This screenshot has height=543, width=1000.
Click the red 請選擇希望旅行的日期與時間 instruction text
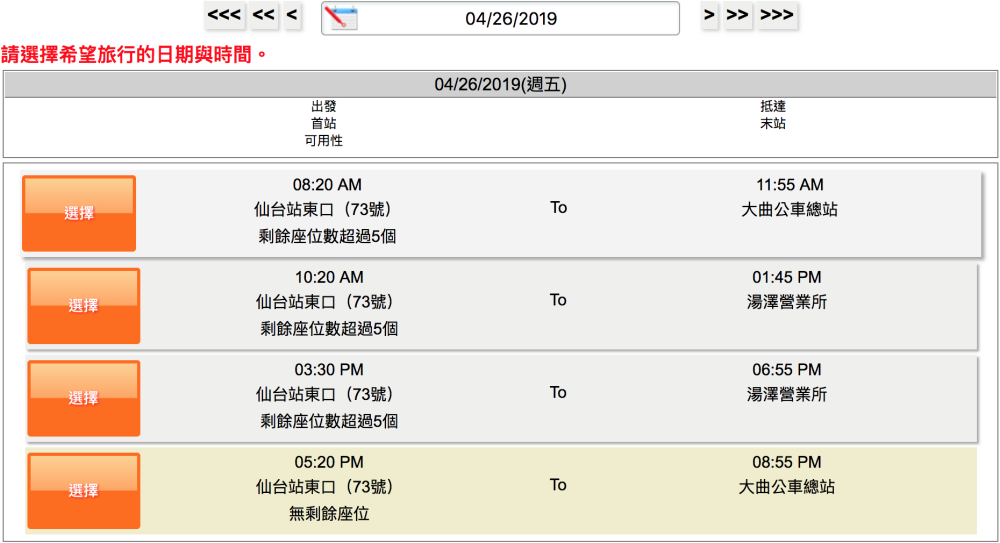point(135,54)
